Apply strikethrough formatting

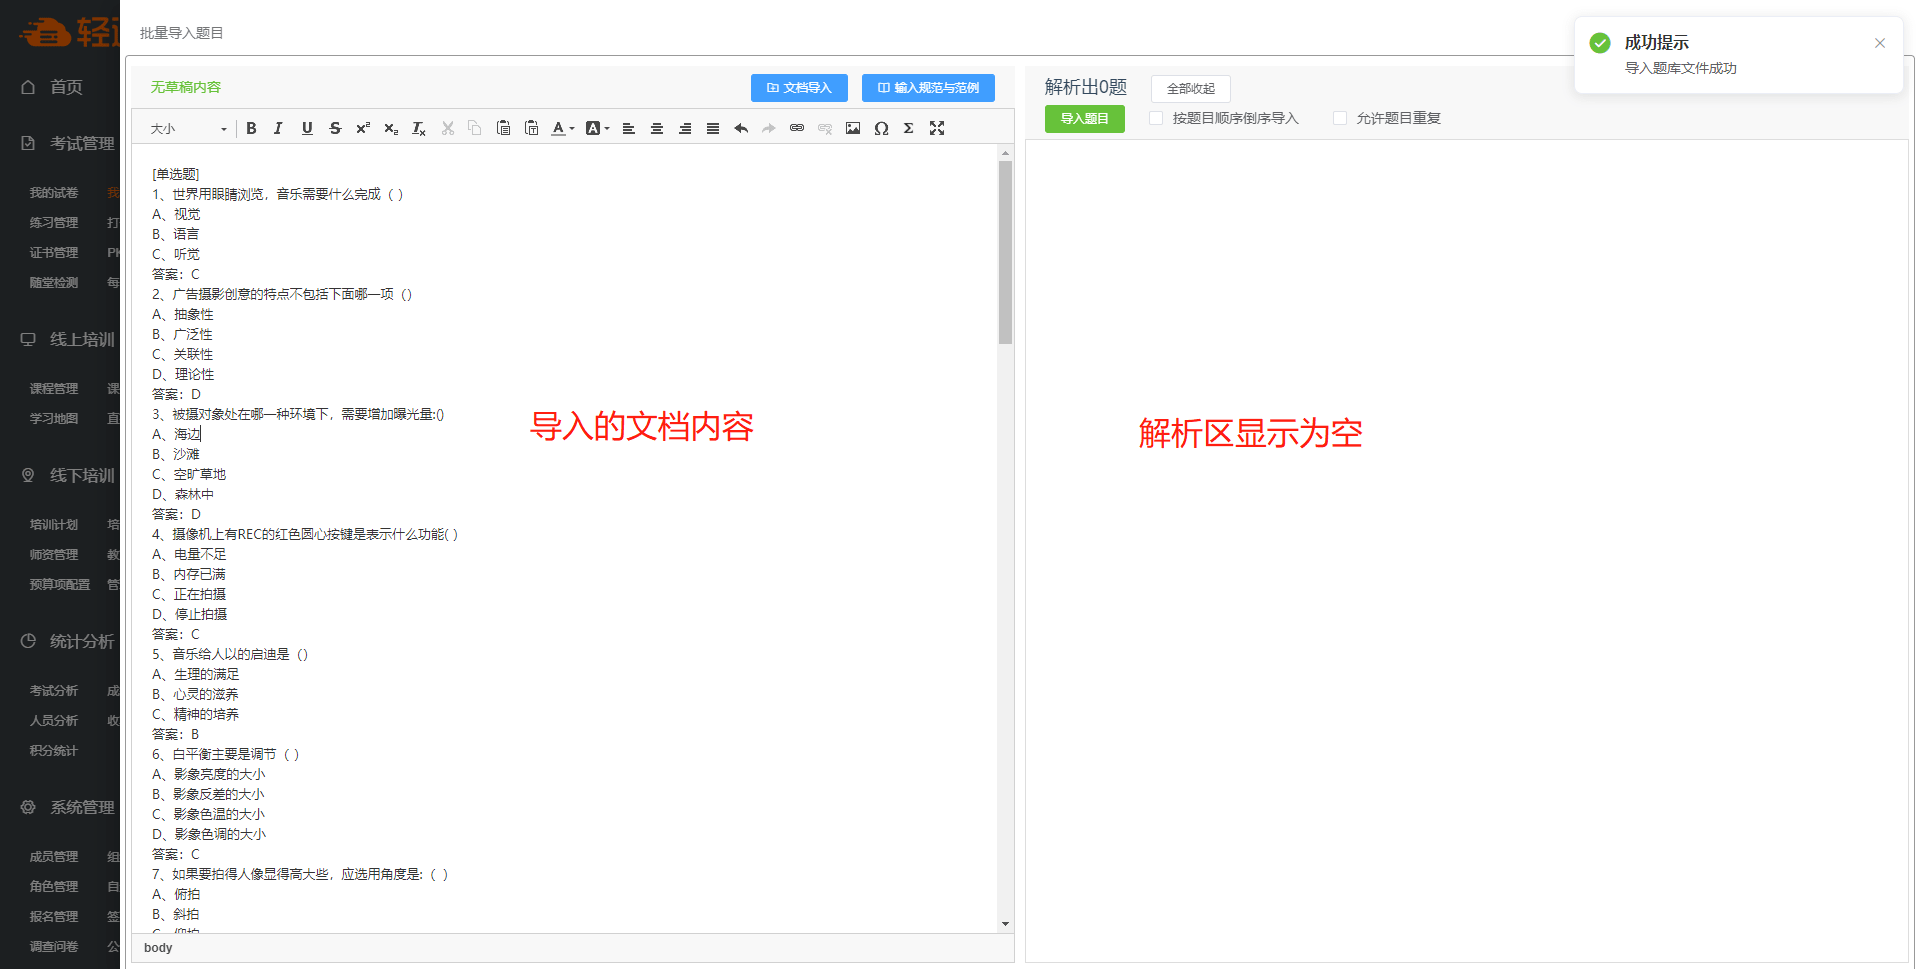pyautogui.click(x=335, y=128)
